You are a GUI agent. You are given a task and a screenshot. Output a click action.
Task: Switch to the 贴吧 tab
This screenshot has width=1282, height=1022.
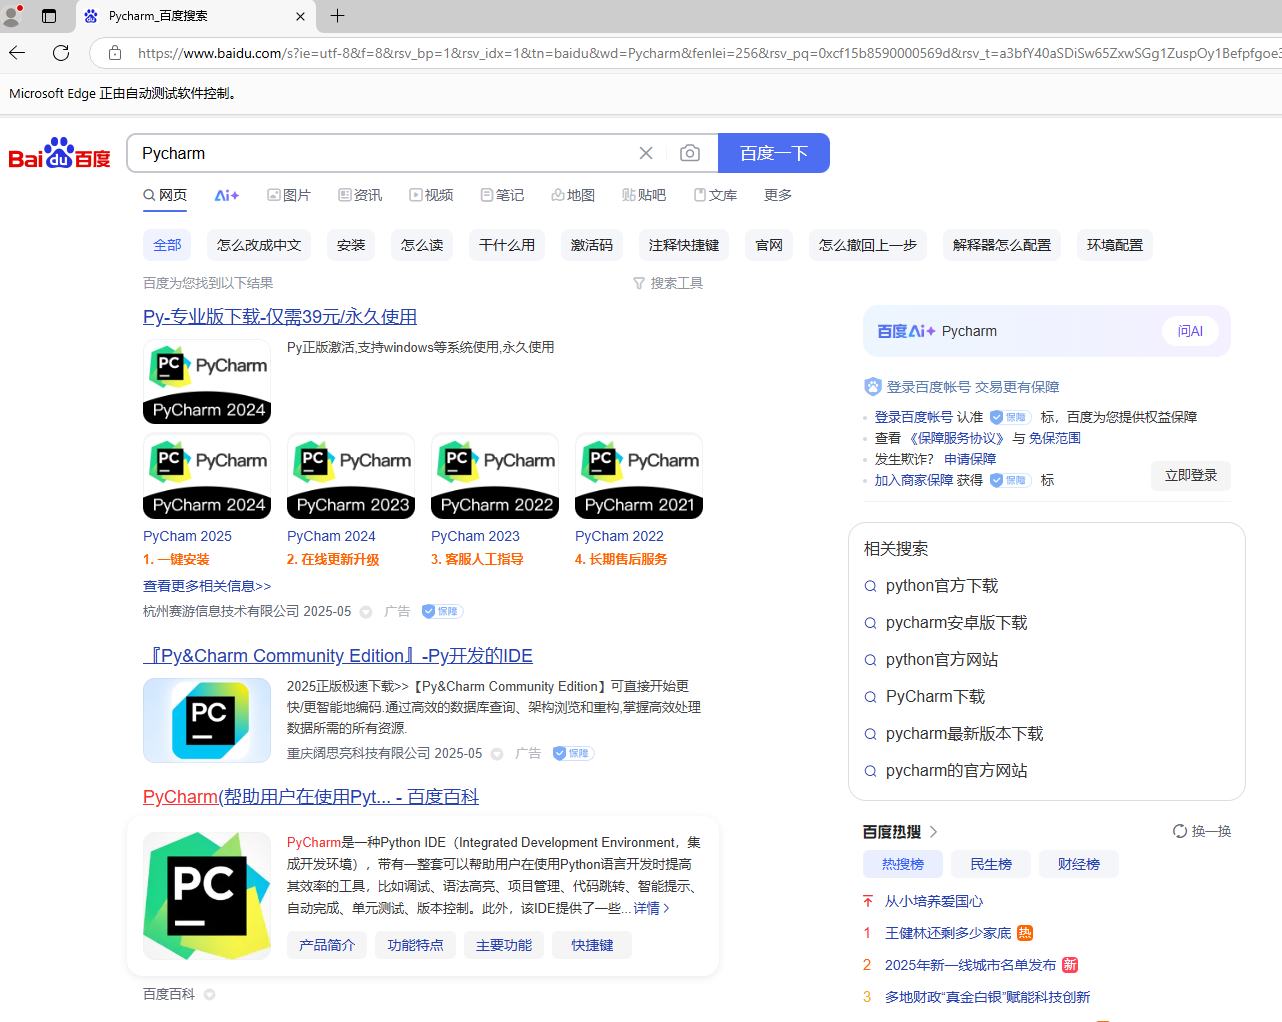(x=644, y=195)
